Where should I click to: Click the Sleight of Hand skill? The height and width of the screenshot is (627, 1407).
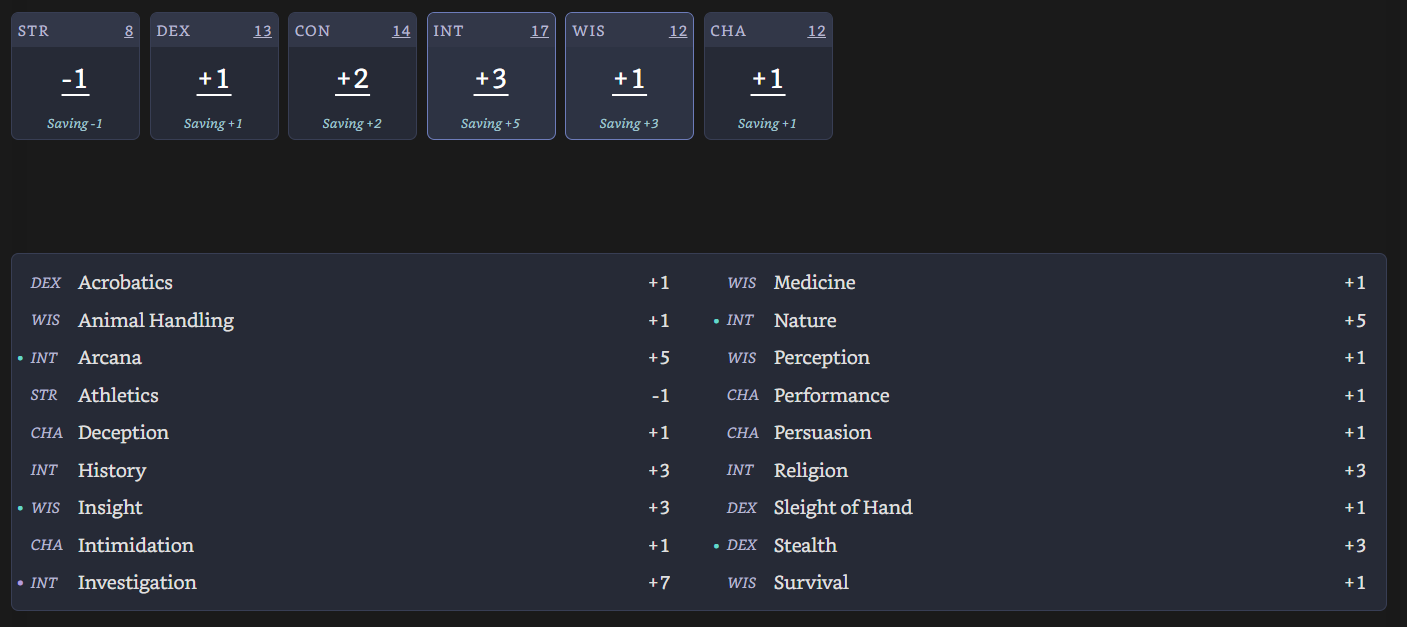click(842, 508)
